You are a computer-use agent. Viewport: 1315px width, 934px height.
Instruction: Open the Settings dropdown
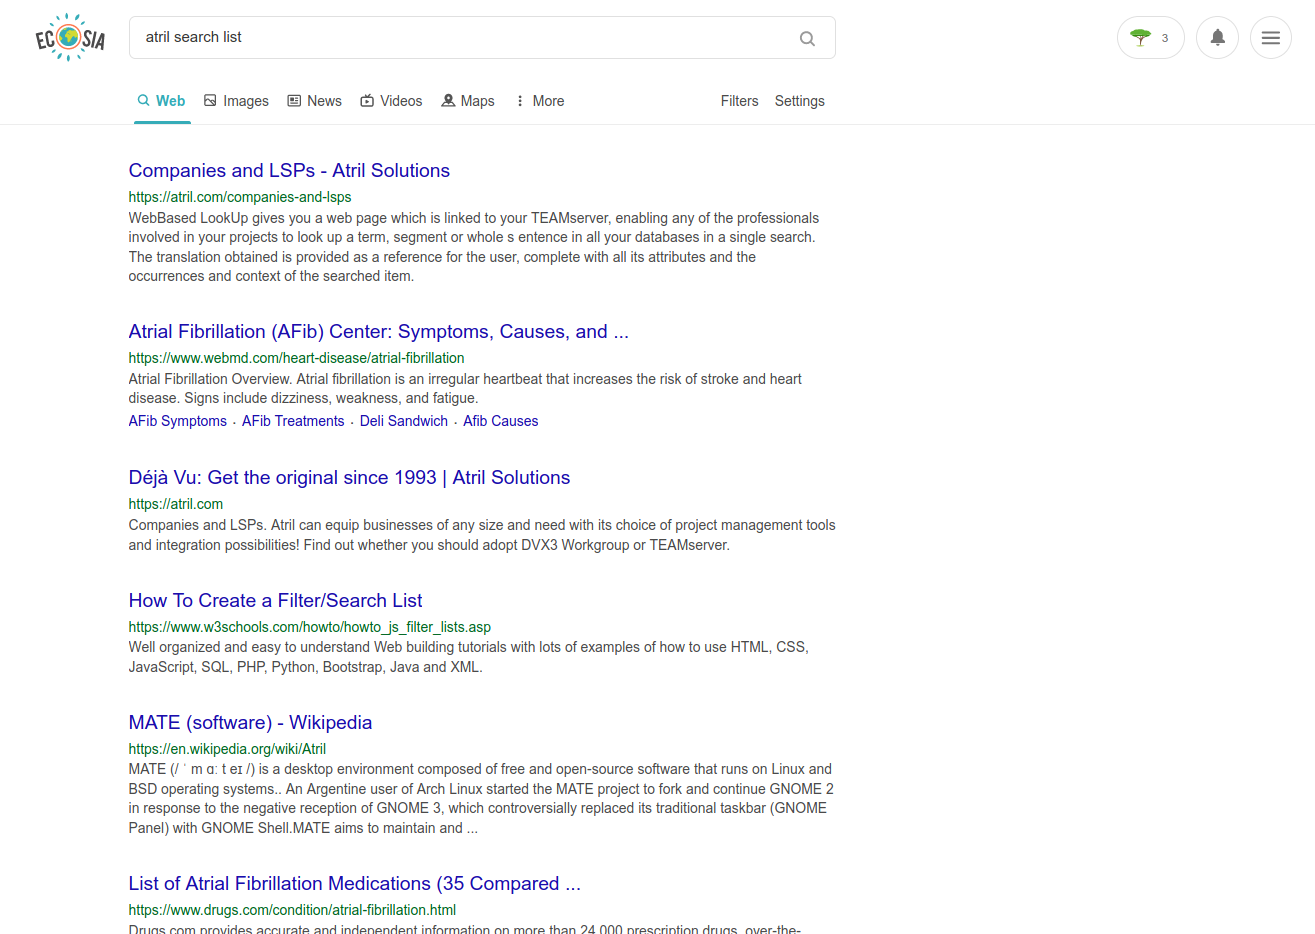(x=799, y=101)
